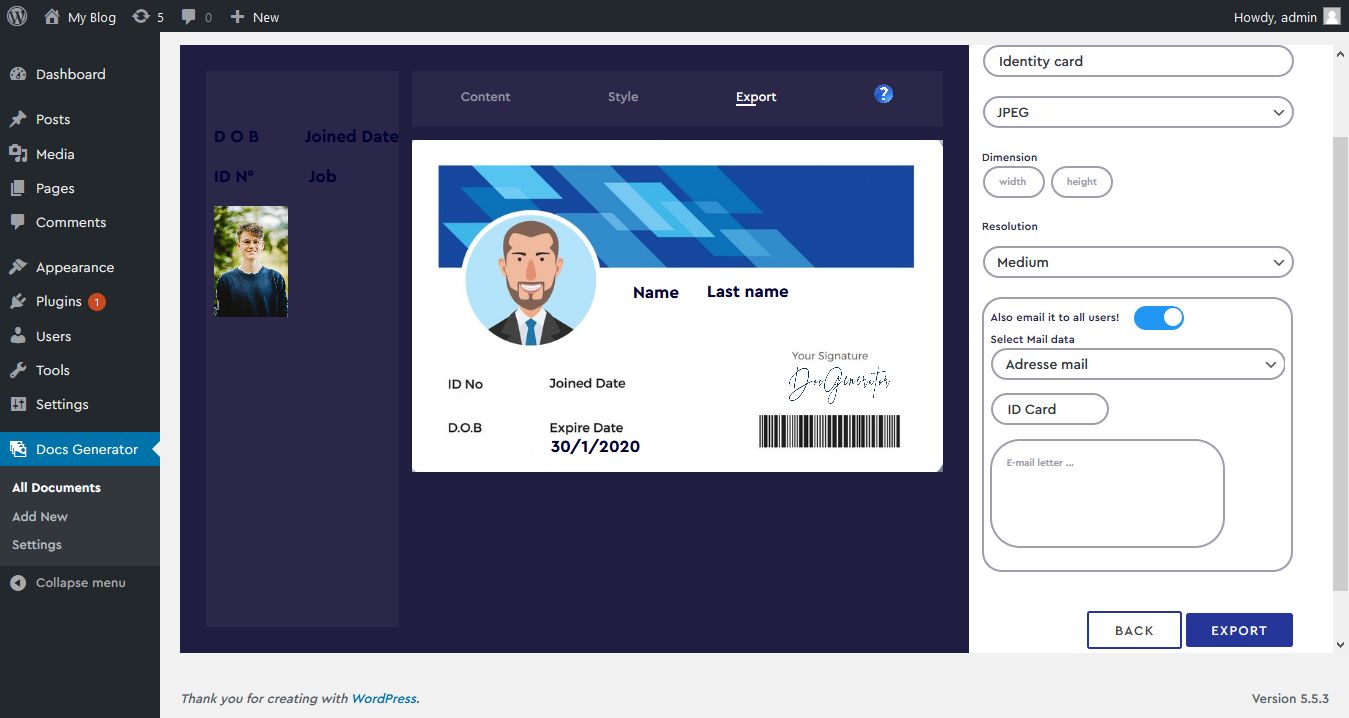Click the Settings sliders icon
The width and height of the screenshot is (1349, 718).
(x=18, y=404)
